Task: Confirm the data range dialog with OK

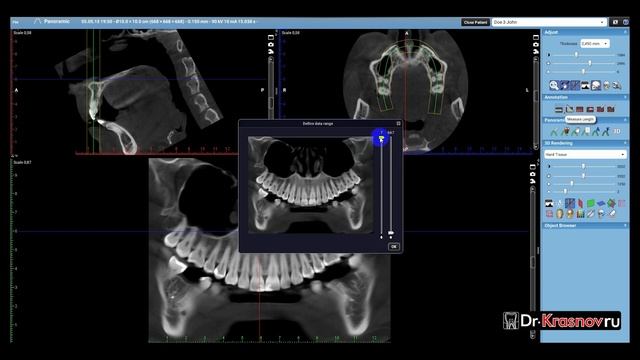Action: click(393, 247)
